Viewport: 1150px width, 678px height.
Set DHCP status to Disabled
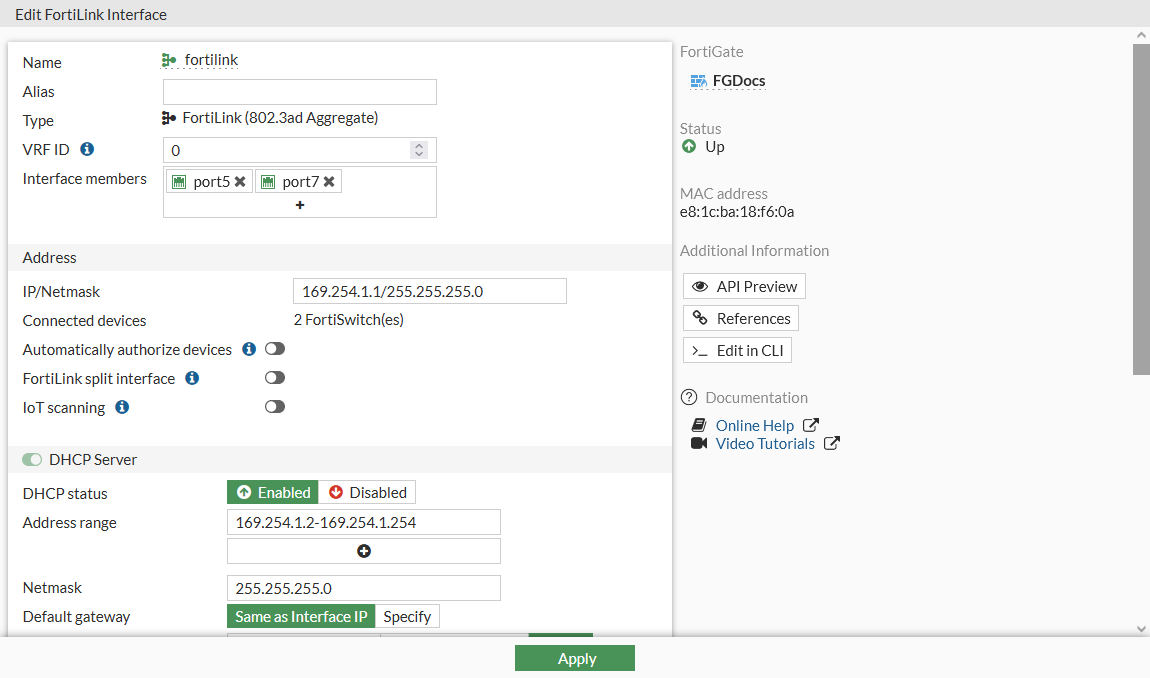368,492
